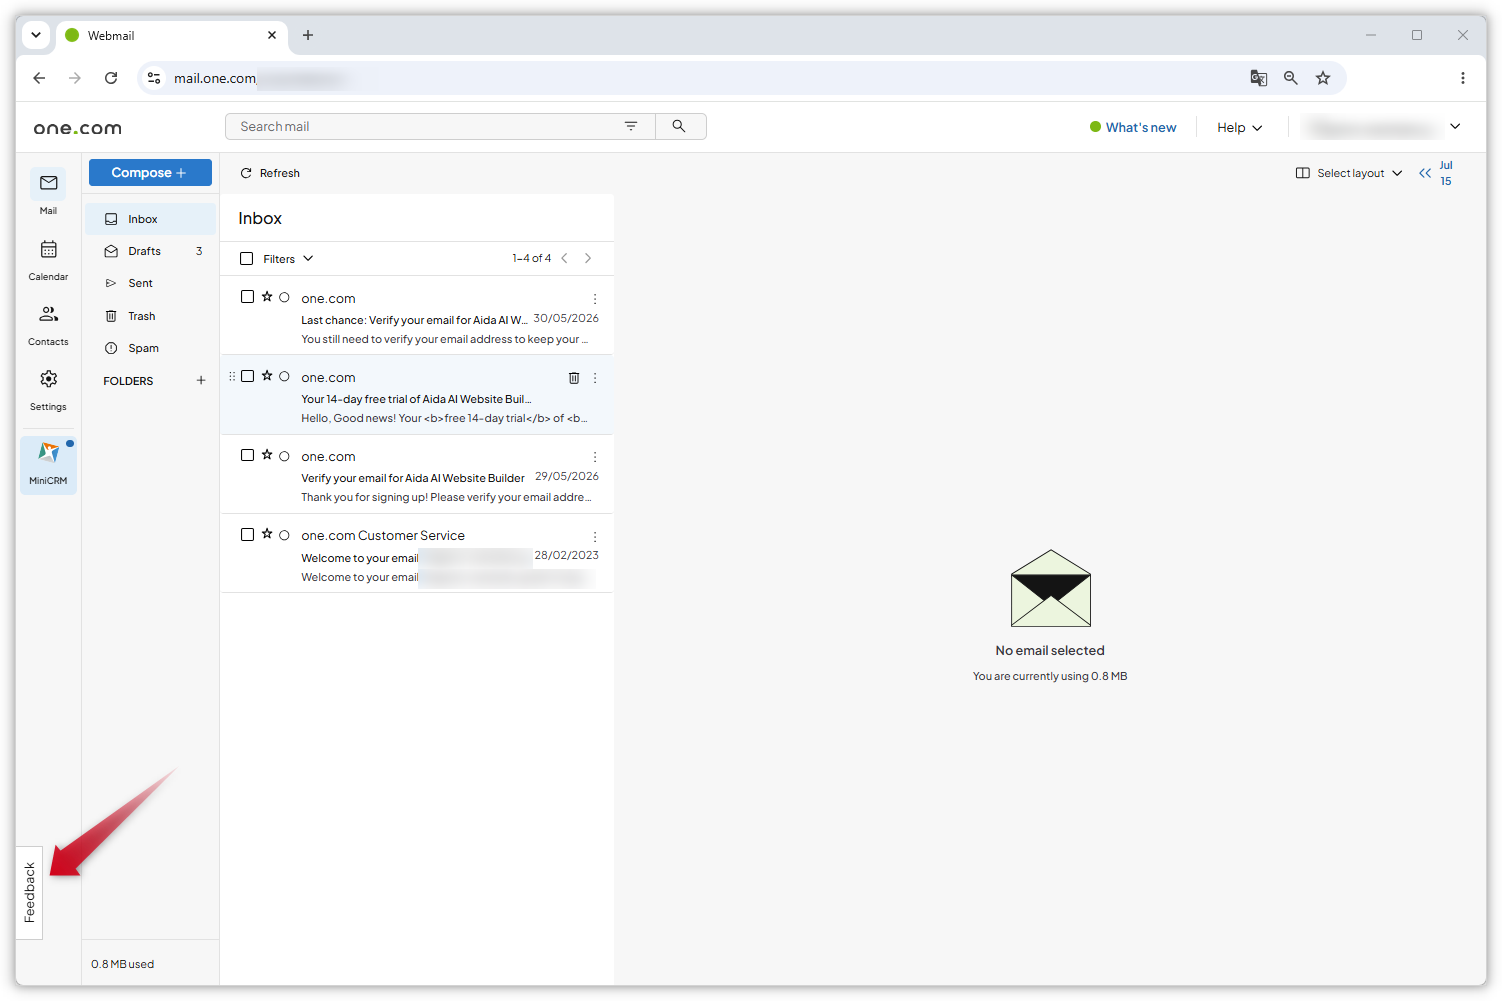Open the Last chance verify email message
1502x1001 pixels.
pos(417,316)
